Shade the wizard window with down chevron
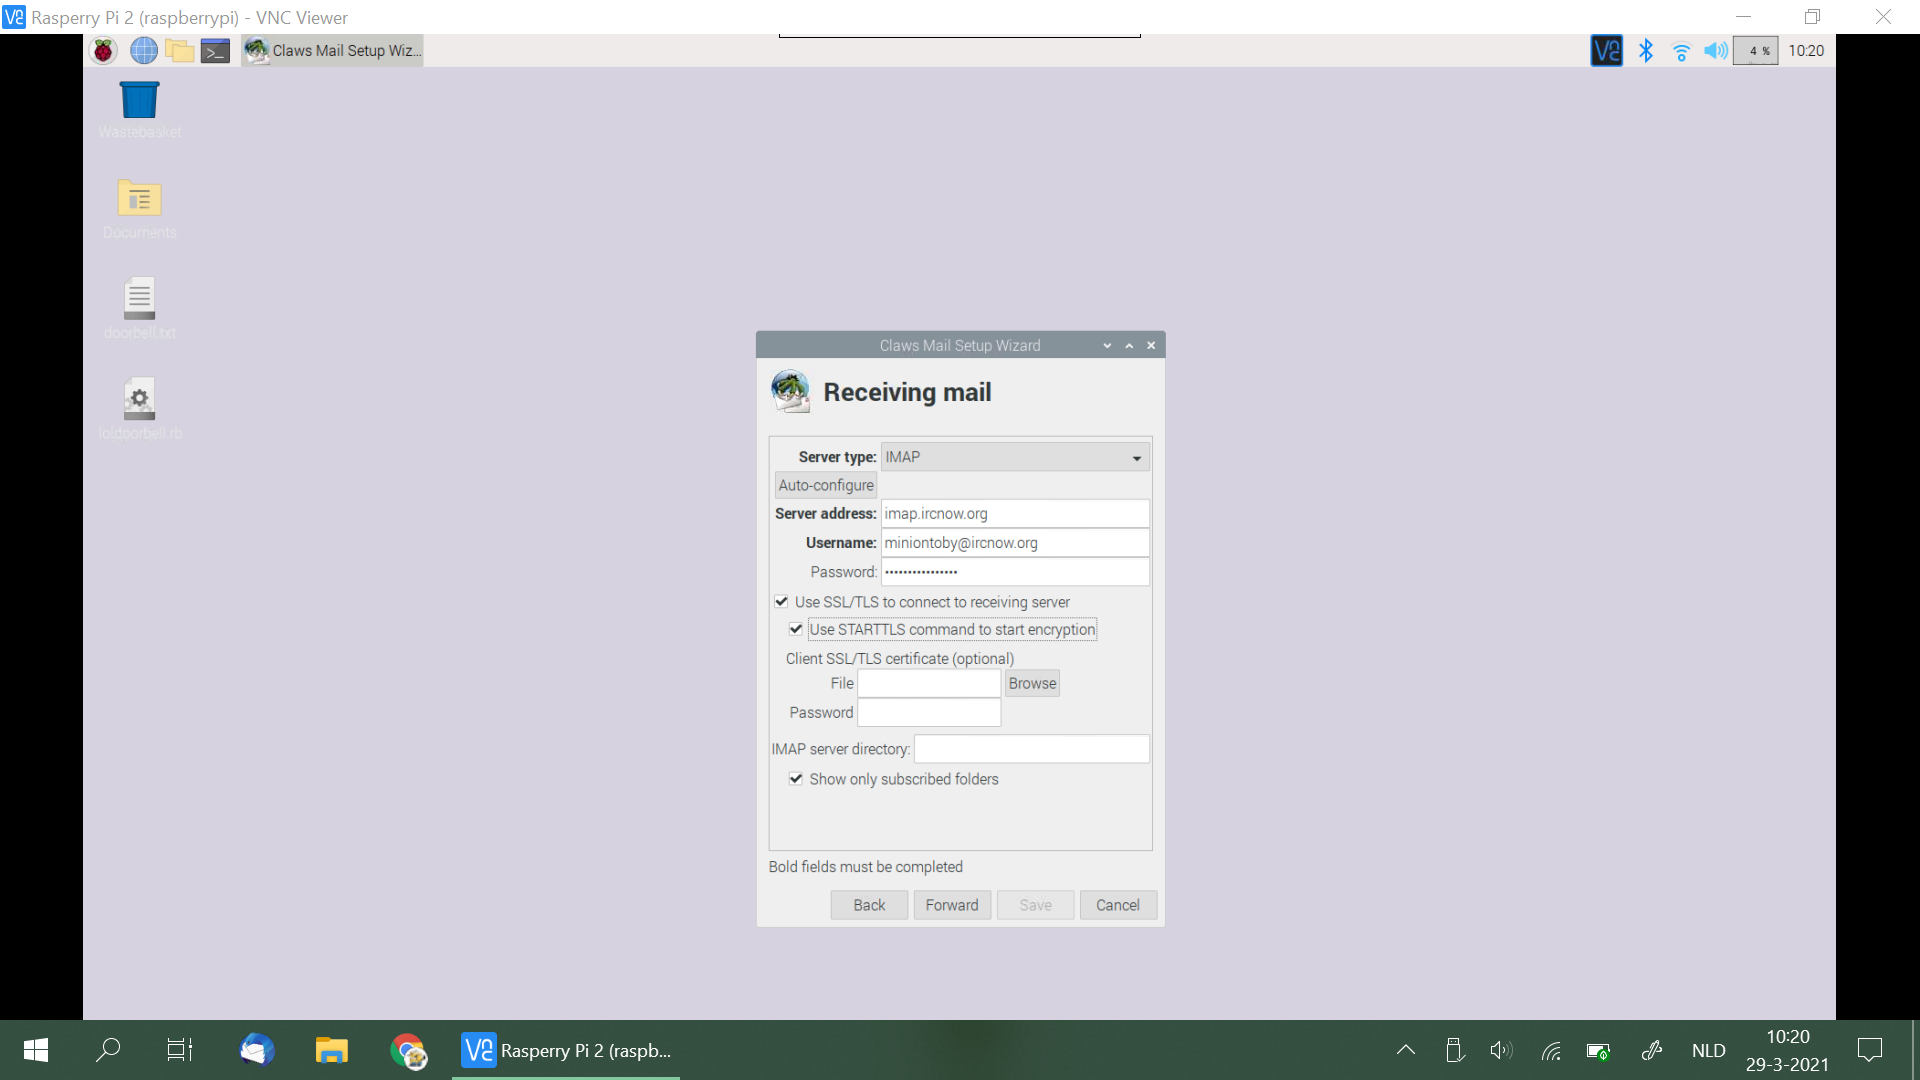The height and width of the screenshot is (1080, 1920). tap(1107, 346)
